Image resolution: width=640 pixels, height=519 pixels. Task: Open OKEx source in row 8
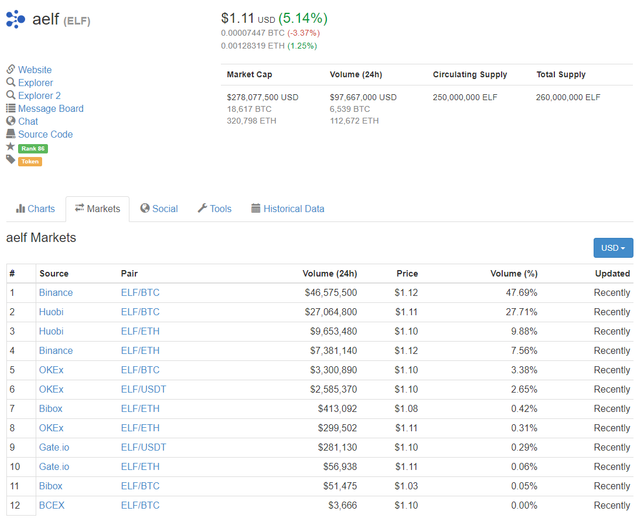click(51, 428)
